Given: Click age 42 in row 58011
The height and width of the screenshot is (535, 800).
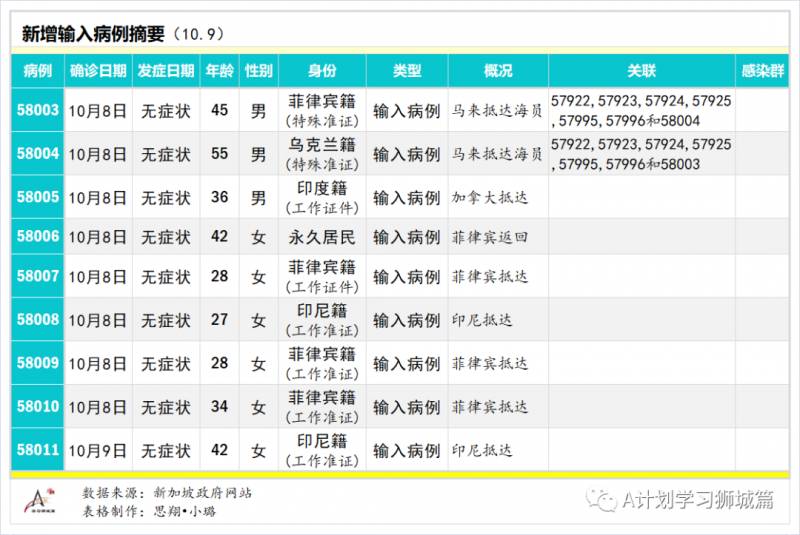Looking at the screenshot, I should pos(219,450).
